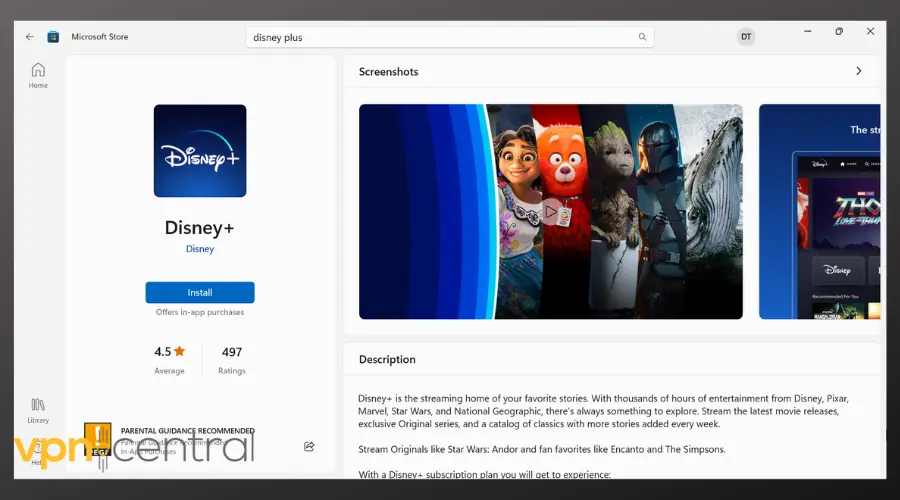Click the Microsoft Store logo icon
Image resolution: width=900 pixels, height=500 pixels.
point(53,37)
